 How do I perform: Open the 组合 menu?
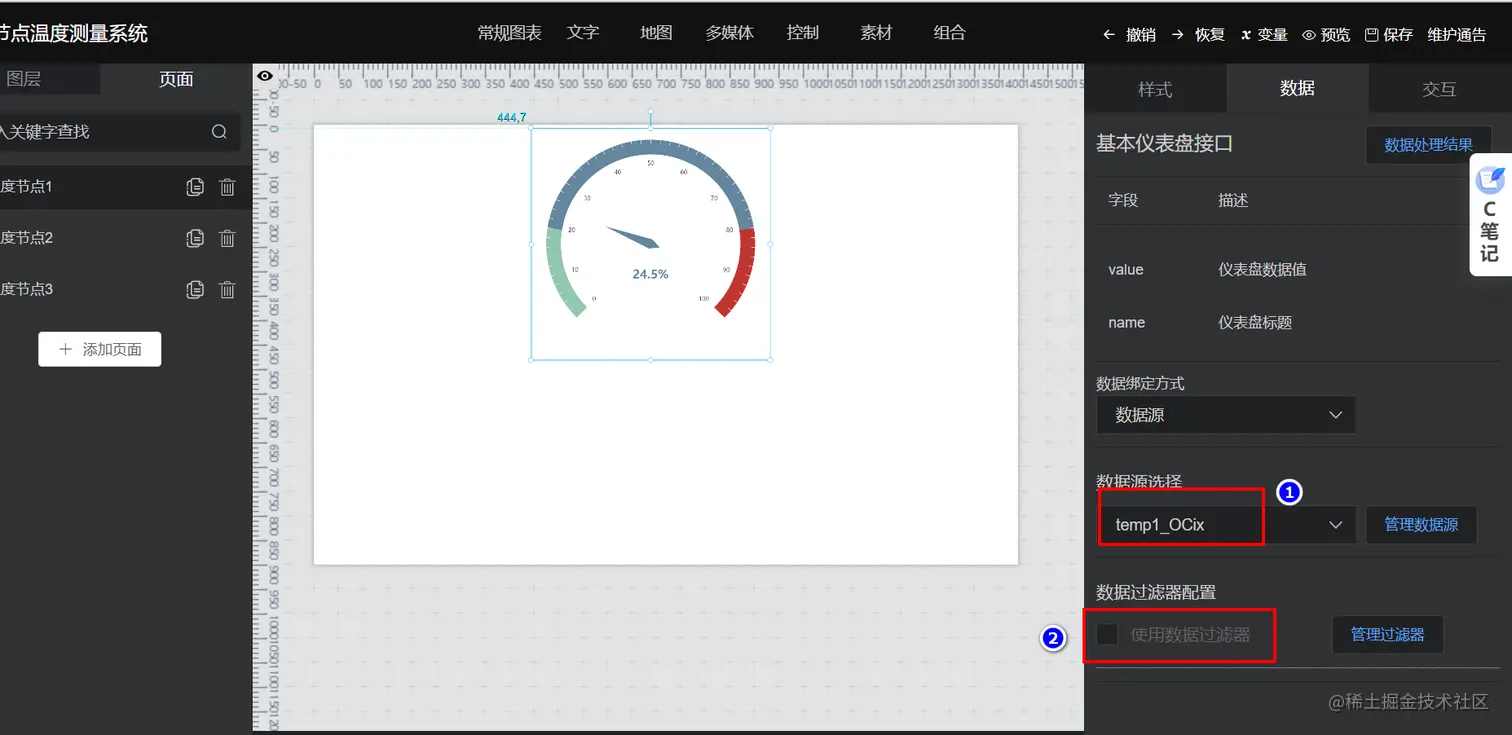pos(949,33)
